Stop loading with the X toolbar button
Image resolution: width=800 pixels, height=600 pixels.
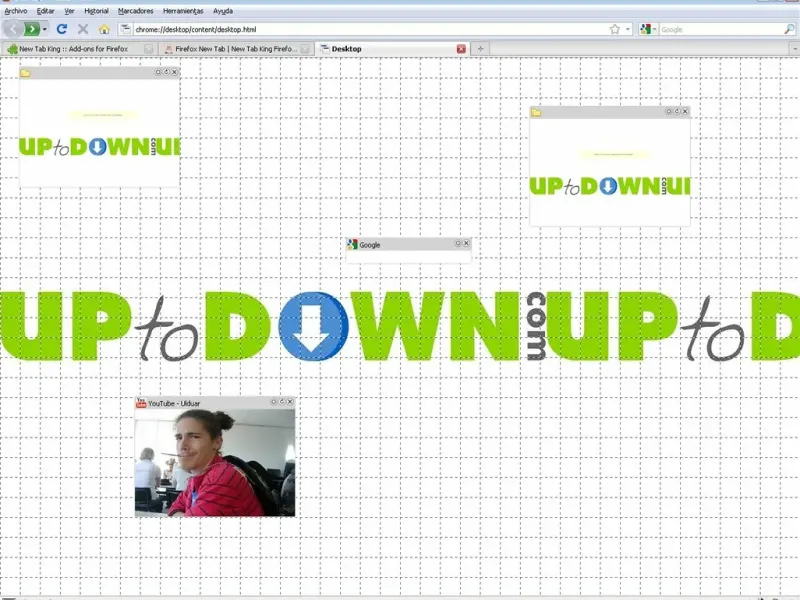[83, 29]
